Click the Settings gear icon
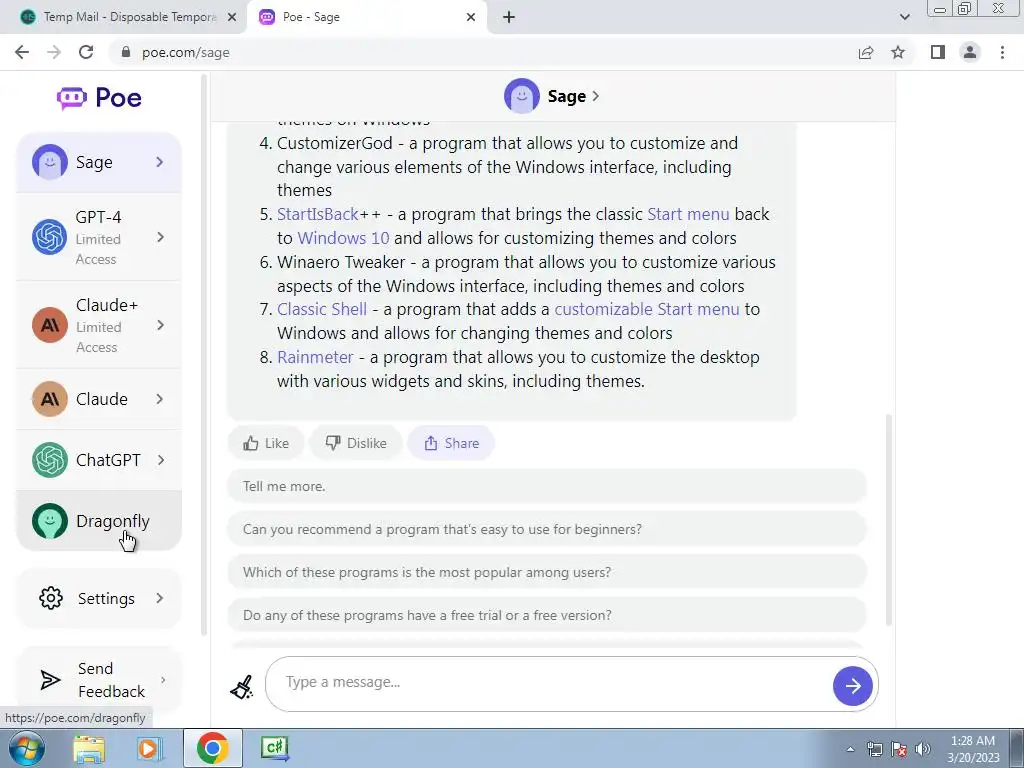This screenshot has height=768, width=1024. click(x=51, y=598)
